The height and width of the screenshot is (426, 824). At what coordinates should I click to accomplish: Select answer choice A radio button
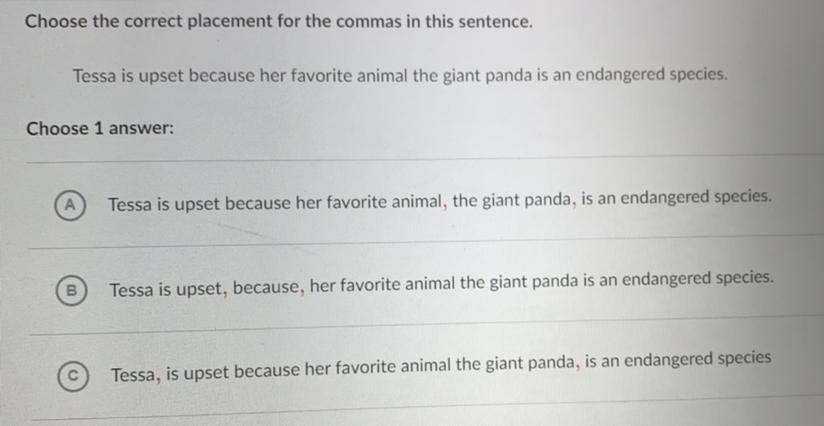[x=69, y=203]
